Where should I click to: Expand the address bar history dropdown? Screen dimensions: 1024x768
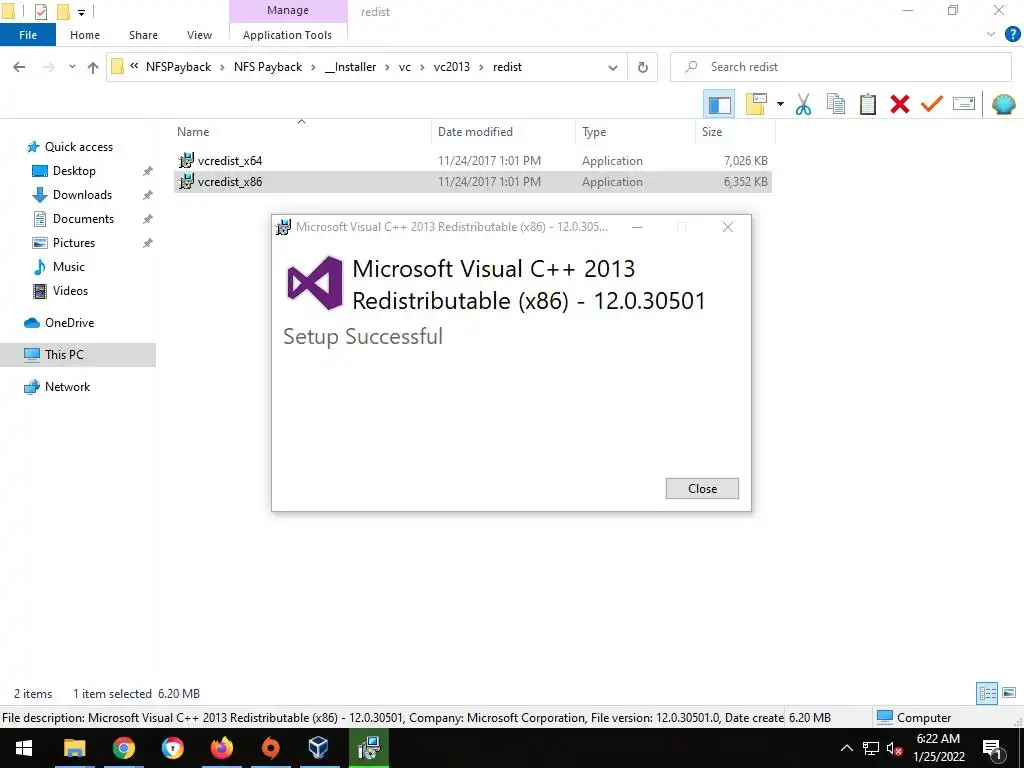click(x=613, y=67)
